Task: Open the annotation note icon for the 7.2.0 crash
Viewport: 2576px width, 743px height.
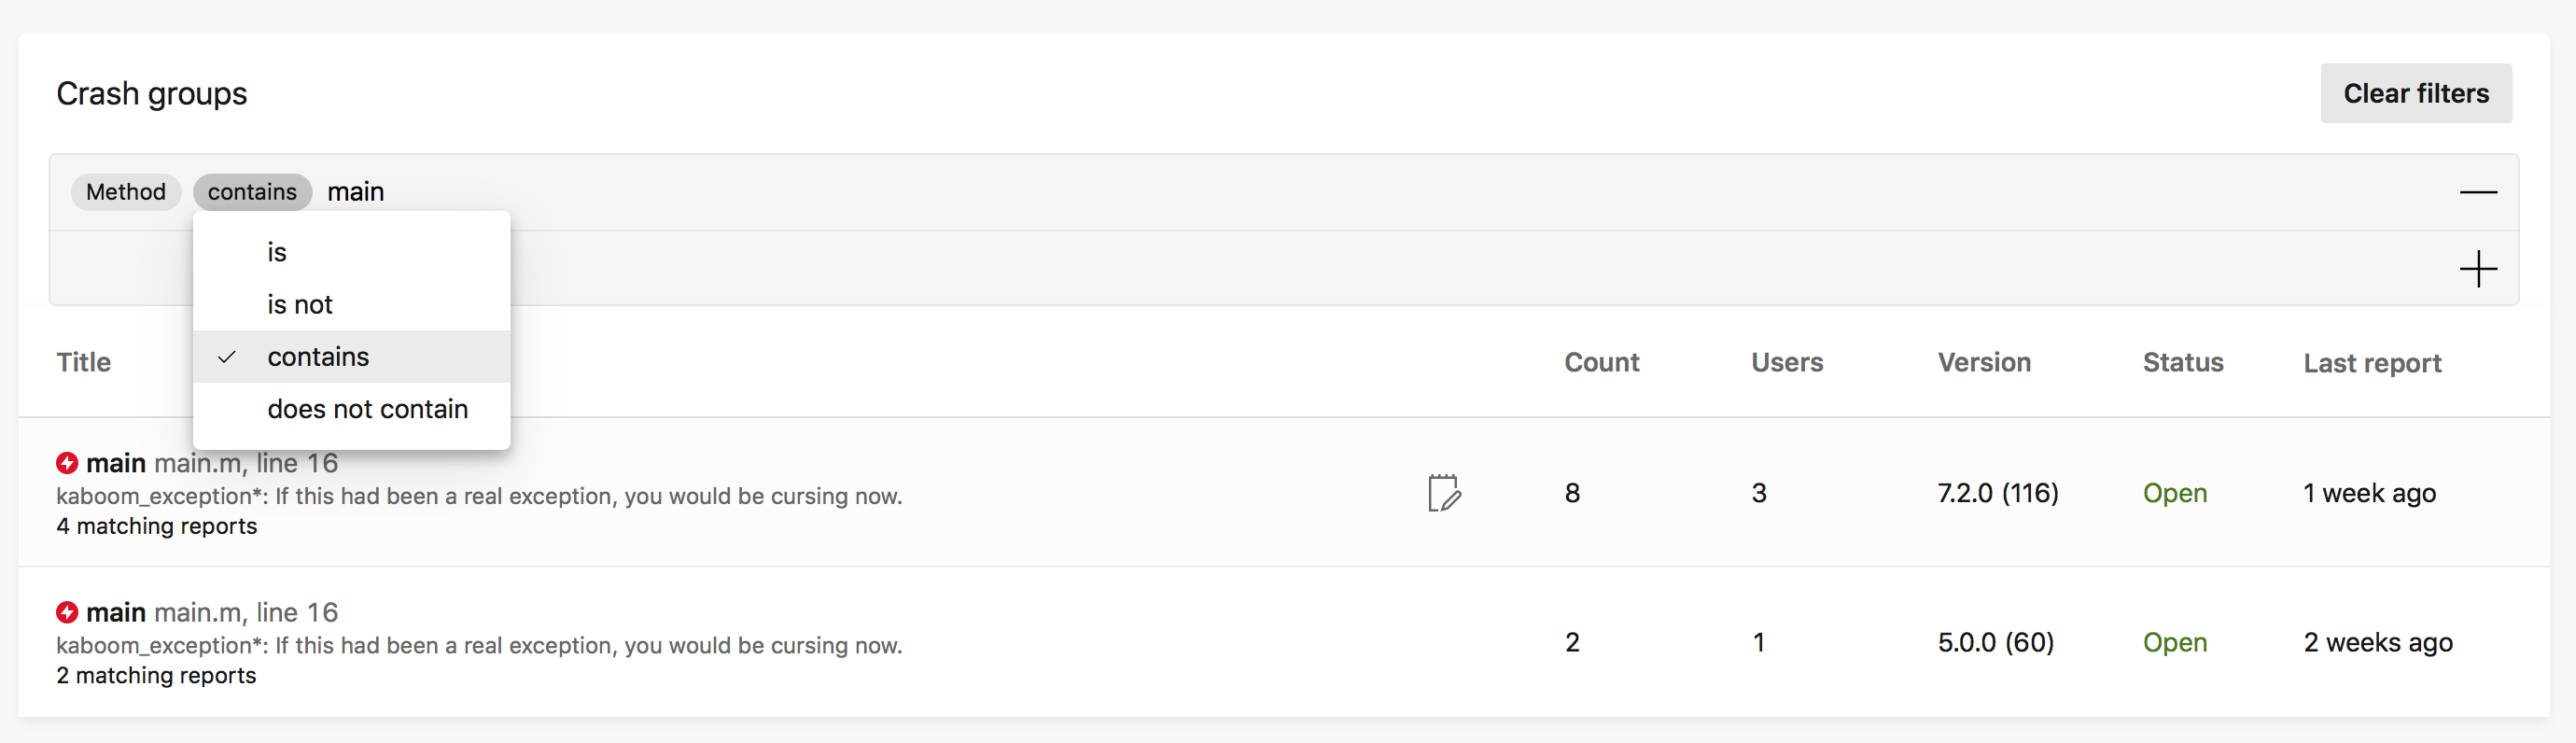Action: coord(1443,492)
